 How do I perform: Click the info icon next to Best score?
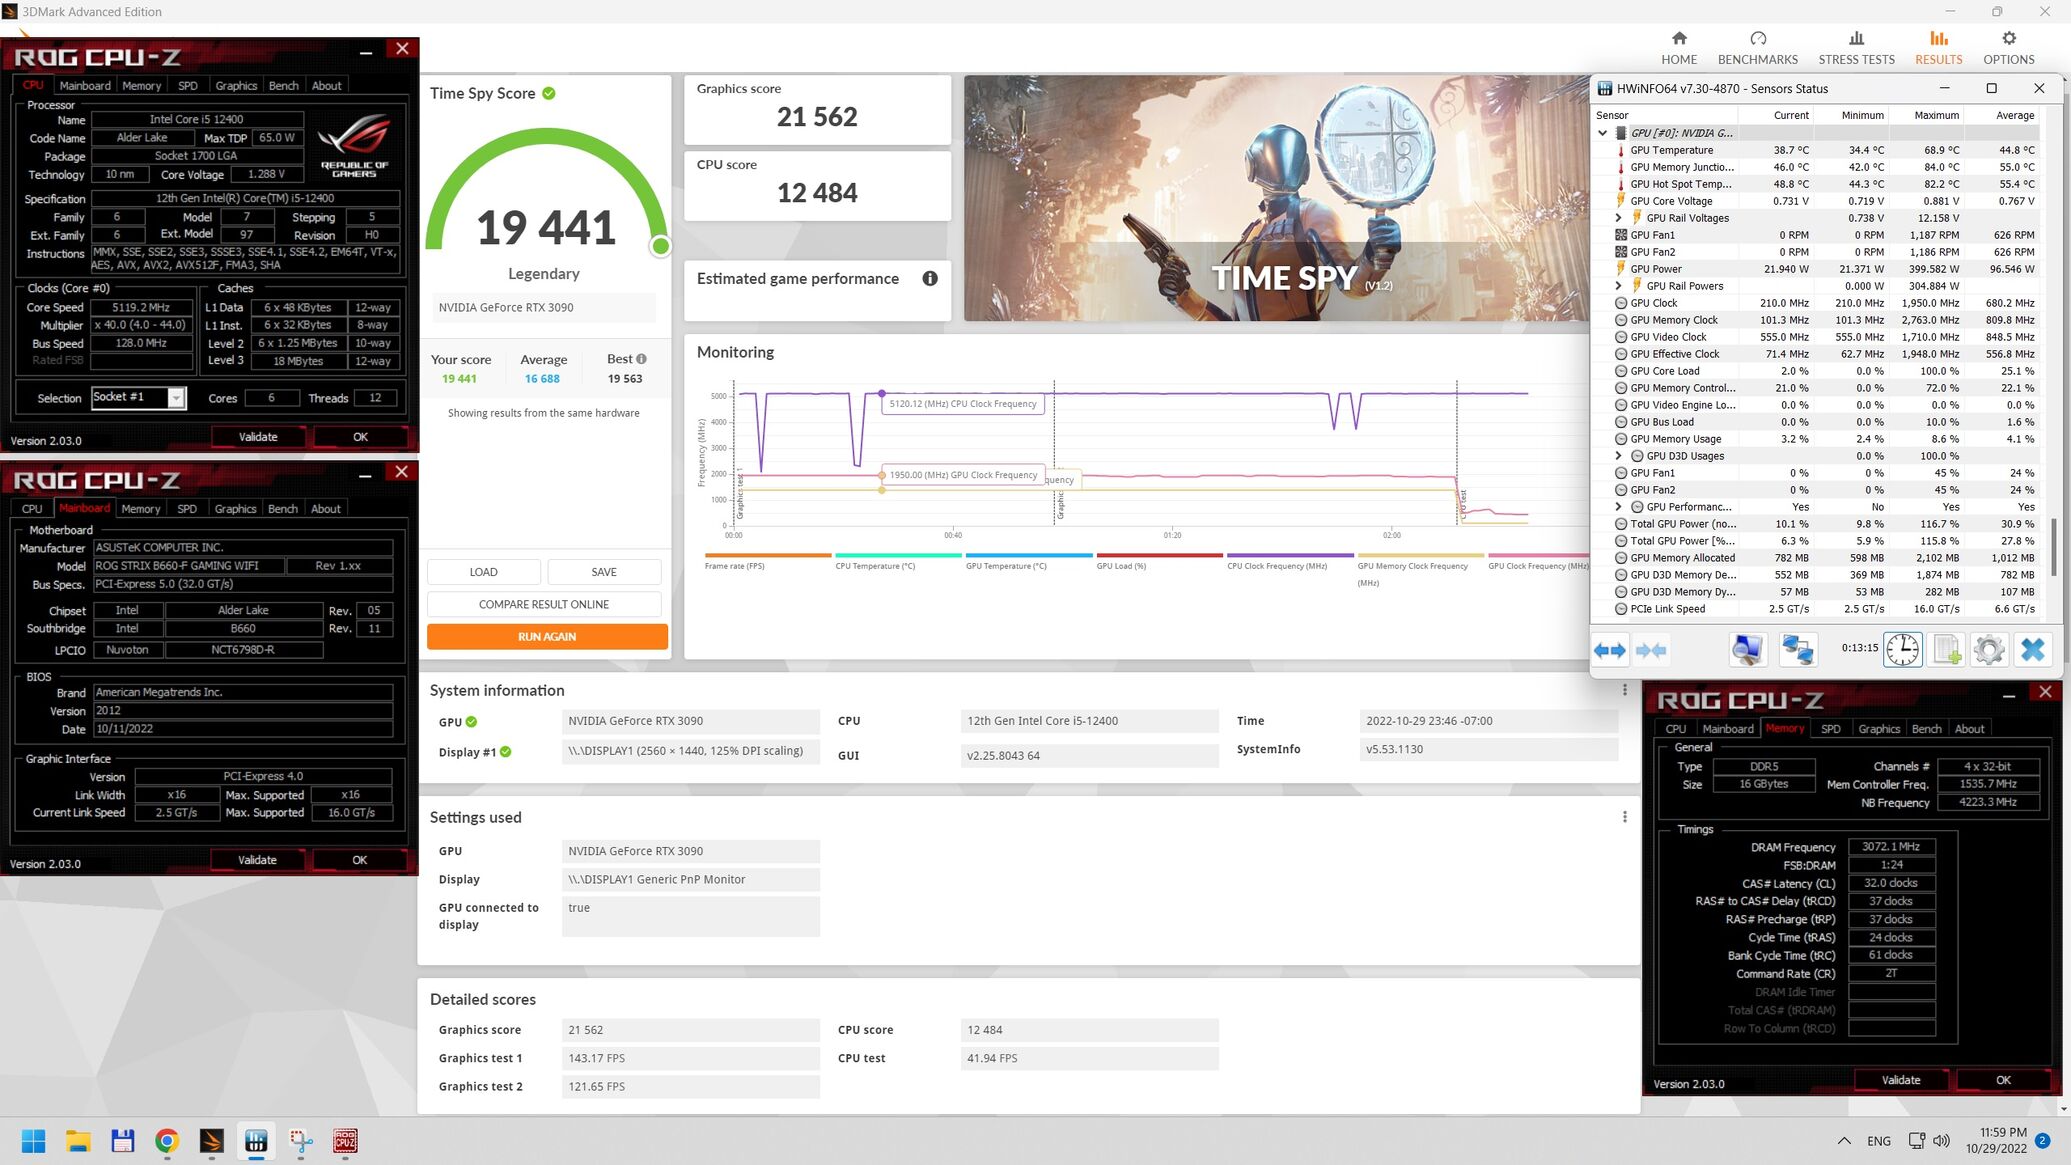(x=641, y=359)
